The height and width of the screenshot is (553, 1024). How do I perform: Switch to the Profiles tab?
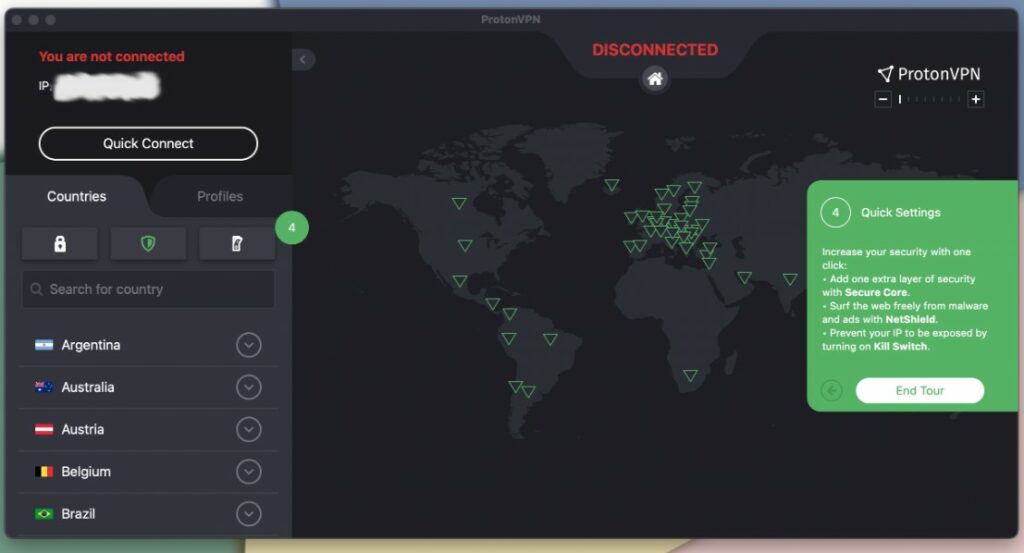click(220, 197)
